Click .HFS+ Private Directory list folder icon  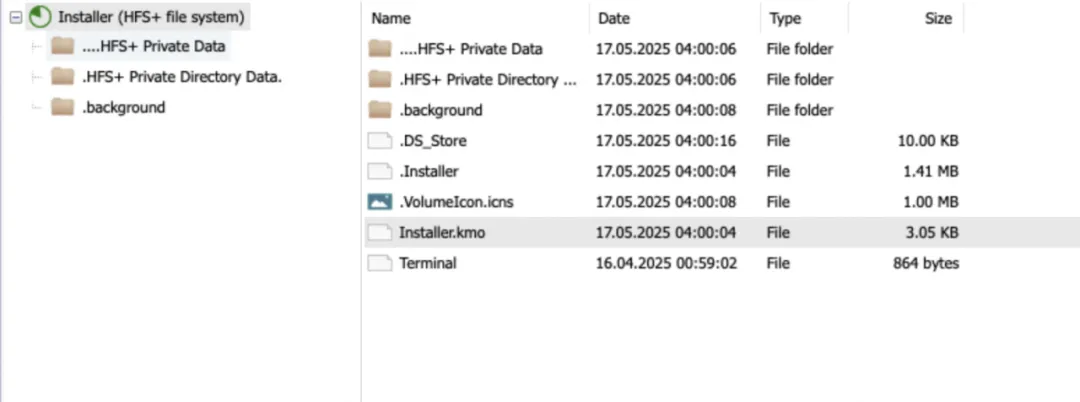click(379, 79)
